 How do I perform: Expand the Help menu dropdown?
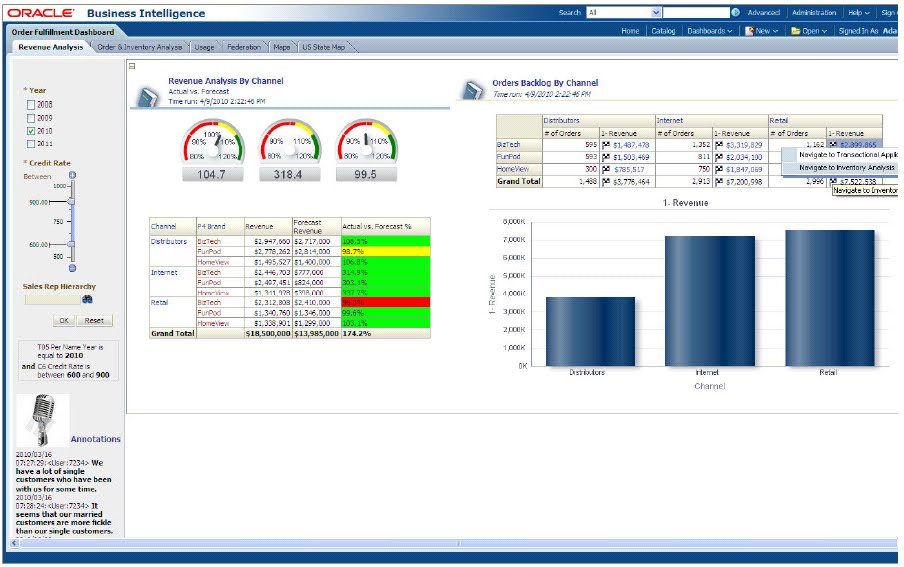pos(859,13)
